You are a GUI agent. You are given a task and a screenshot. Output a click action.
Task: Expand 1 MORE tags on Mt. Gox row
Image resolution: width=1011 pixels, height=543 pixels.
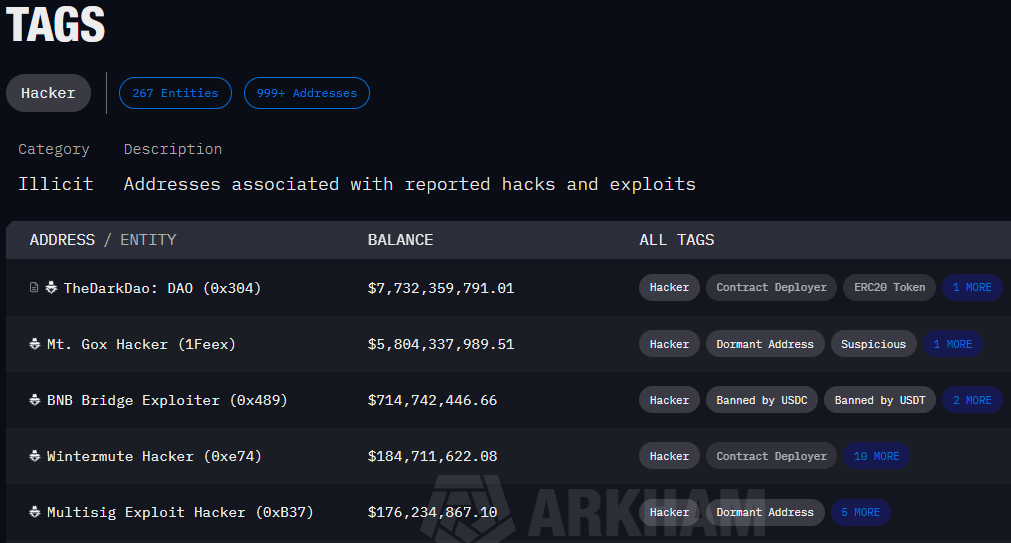point(953,344)
